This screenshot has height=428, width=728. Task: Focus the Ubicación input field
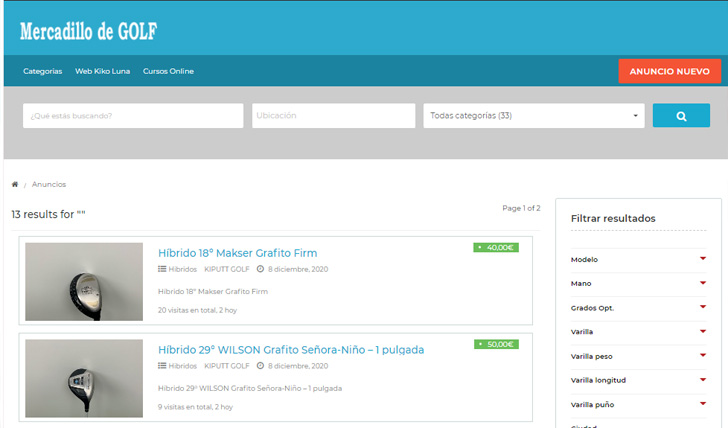click(x=333, y=116)
